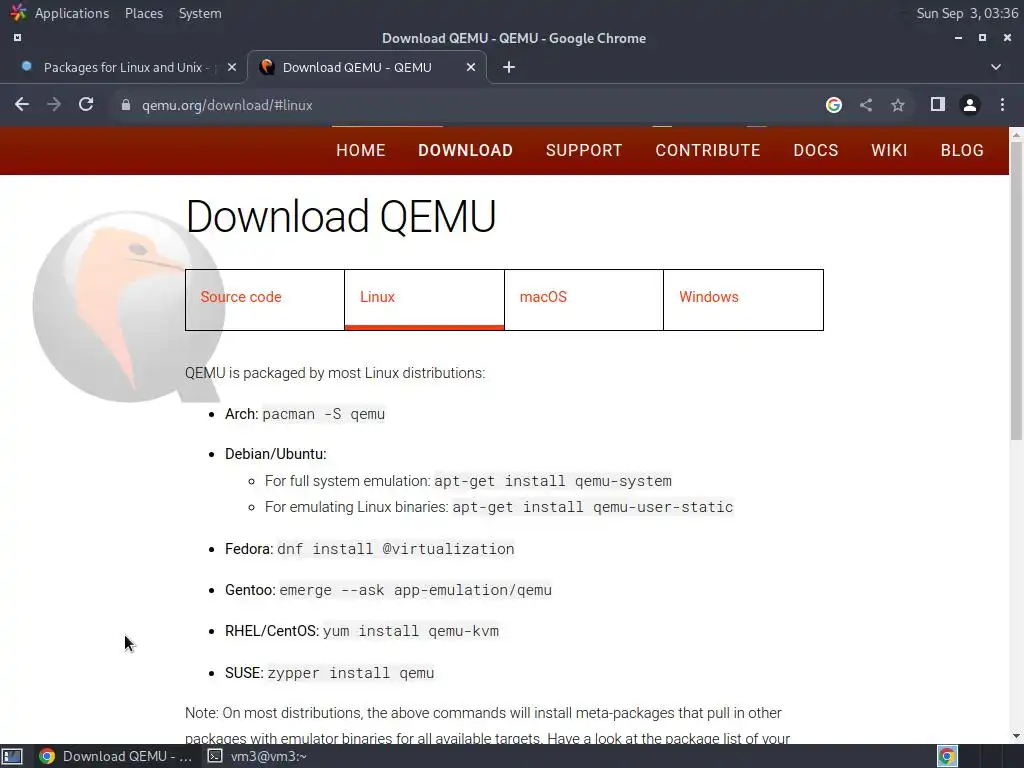The width and height of the screenshot is (1024, 768).
Task: Close the Packages for Linux and Unix tab
Action: coord(232,67)
